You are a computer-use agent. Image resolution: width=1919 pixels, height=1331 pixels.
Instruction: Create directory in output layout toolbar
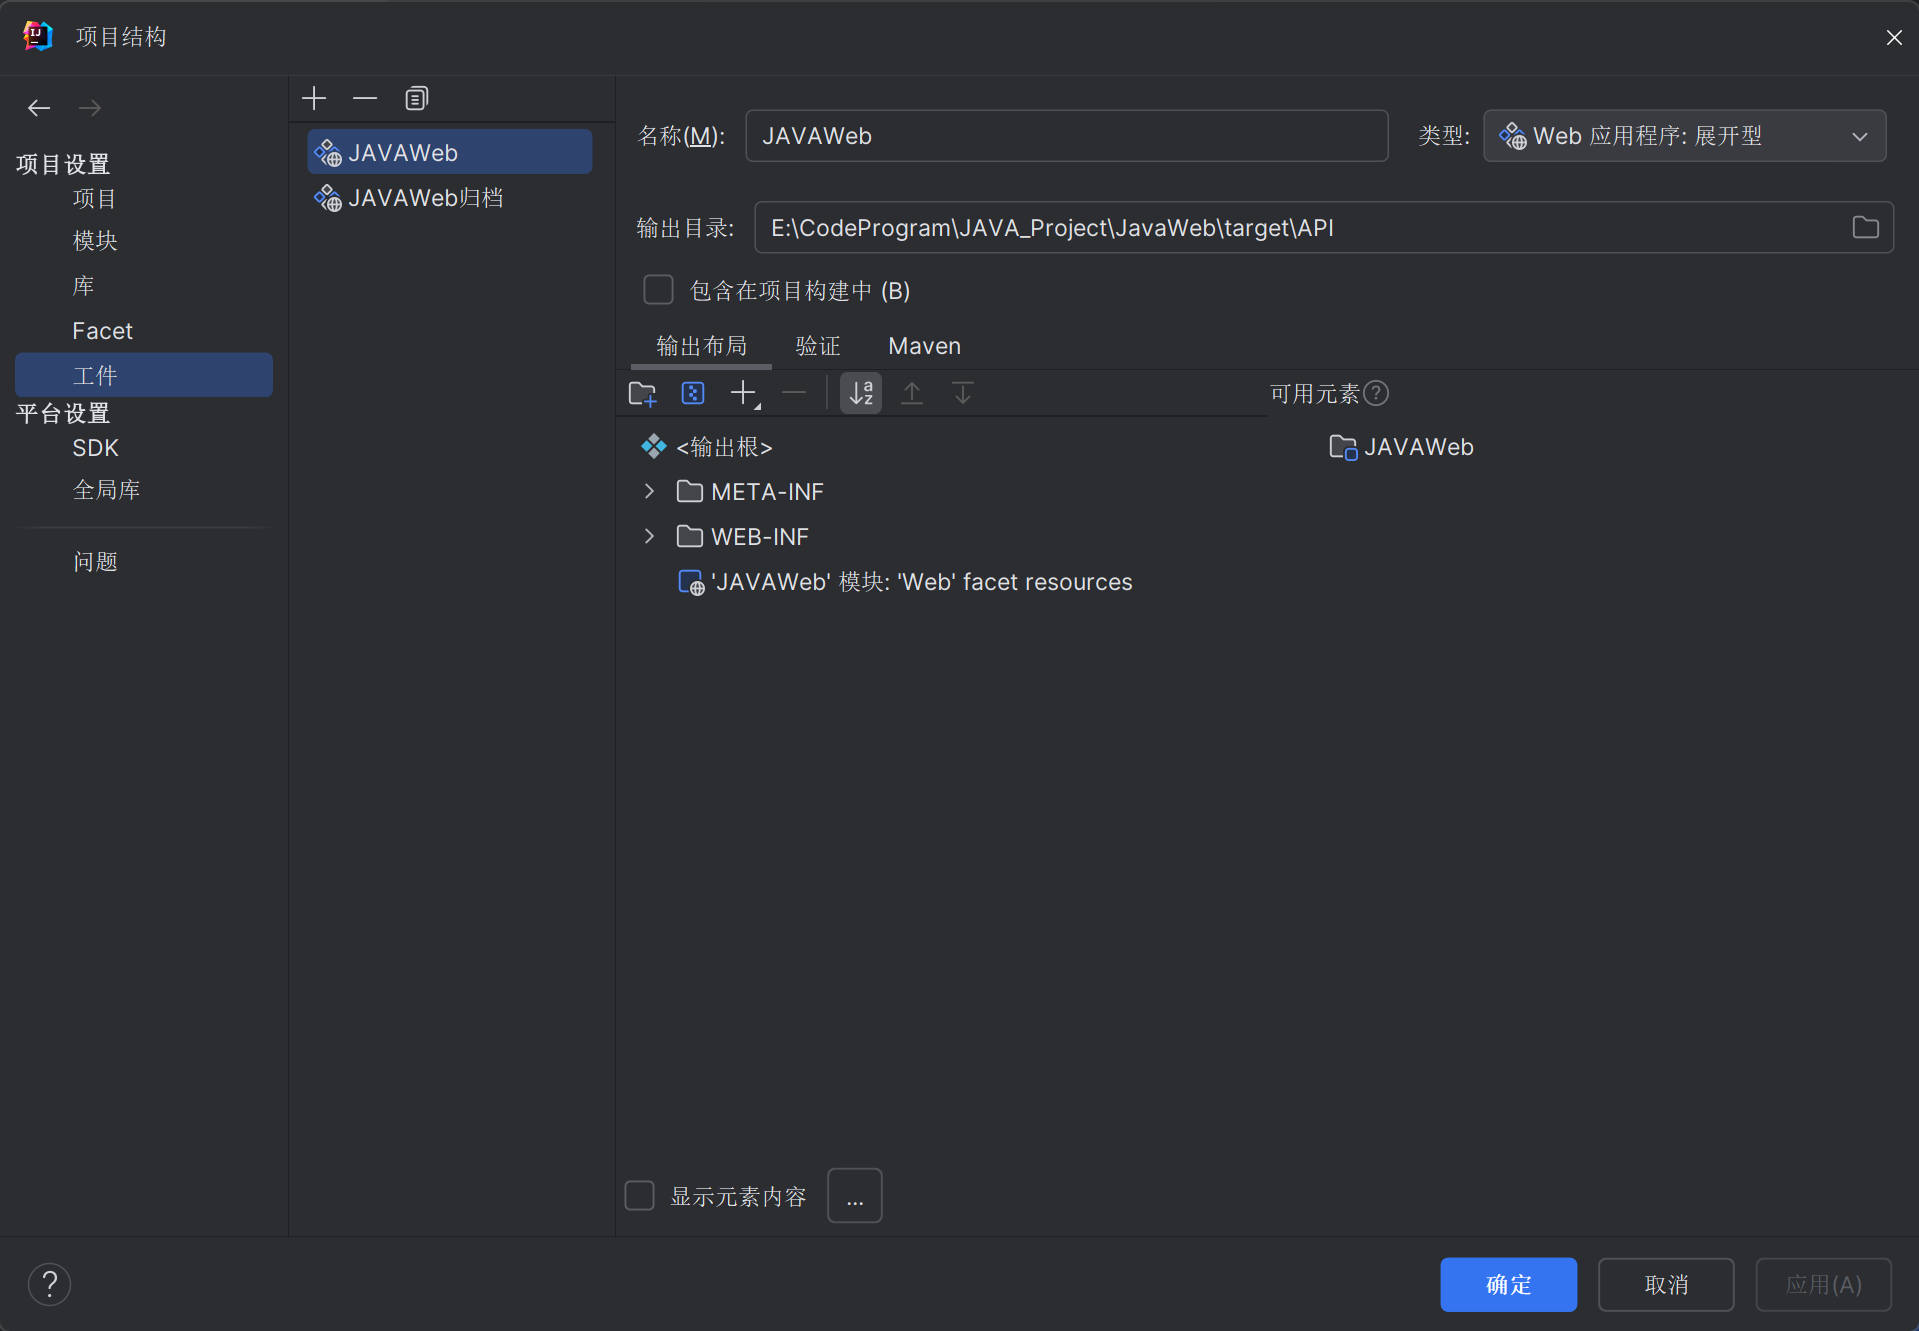click(x=642, y=394)
